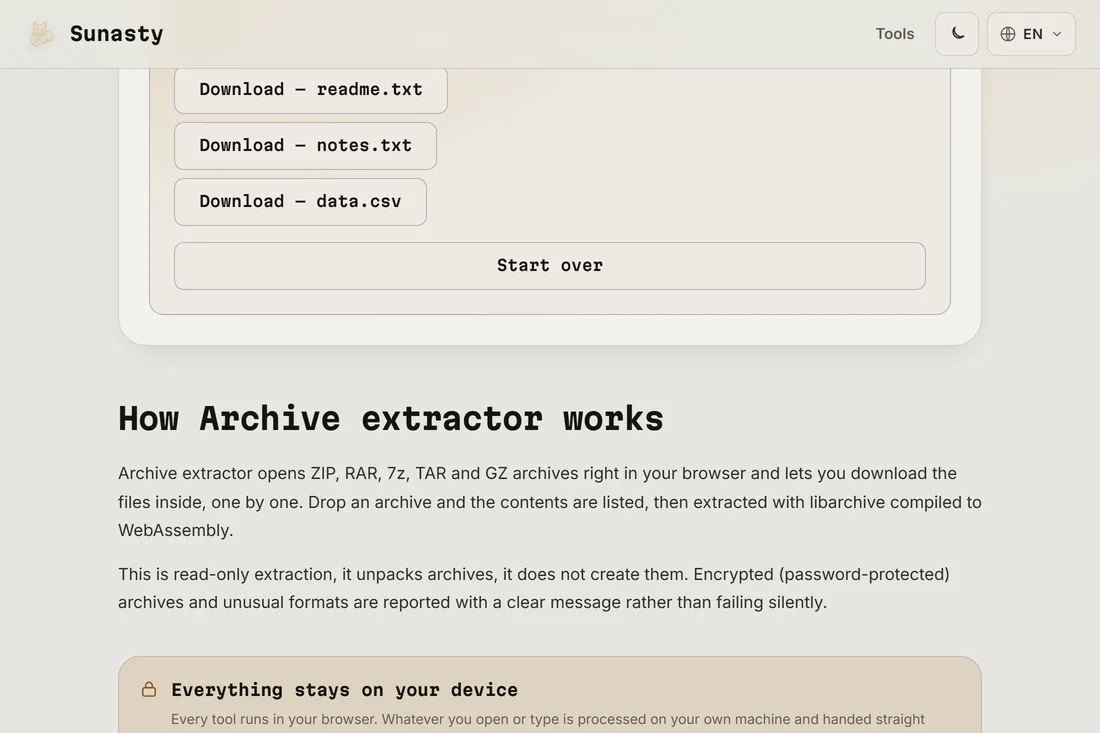The height and width of the screenshot is (733, 1100).
Task: Open the Sunasty home link text
Action: point(116,34)
